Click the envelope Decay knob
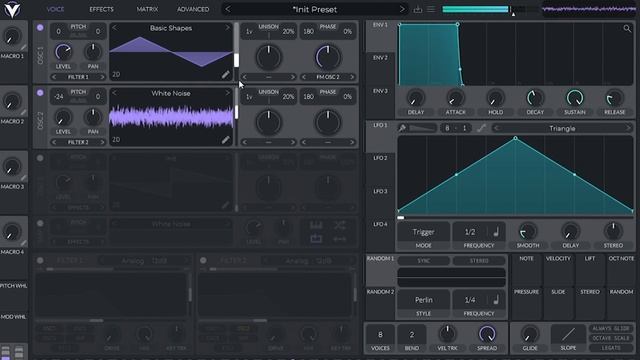 pos(535,98)
